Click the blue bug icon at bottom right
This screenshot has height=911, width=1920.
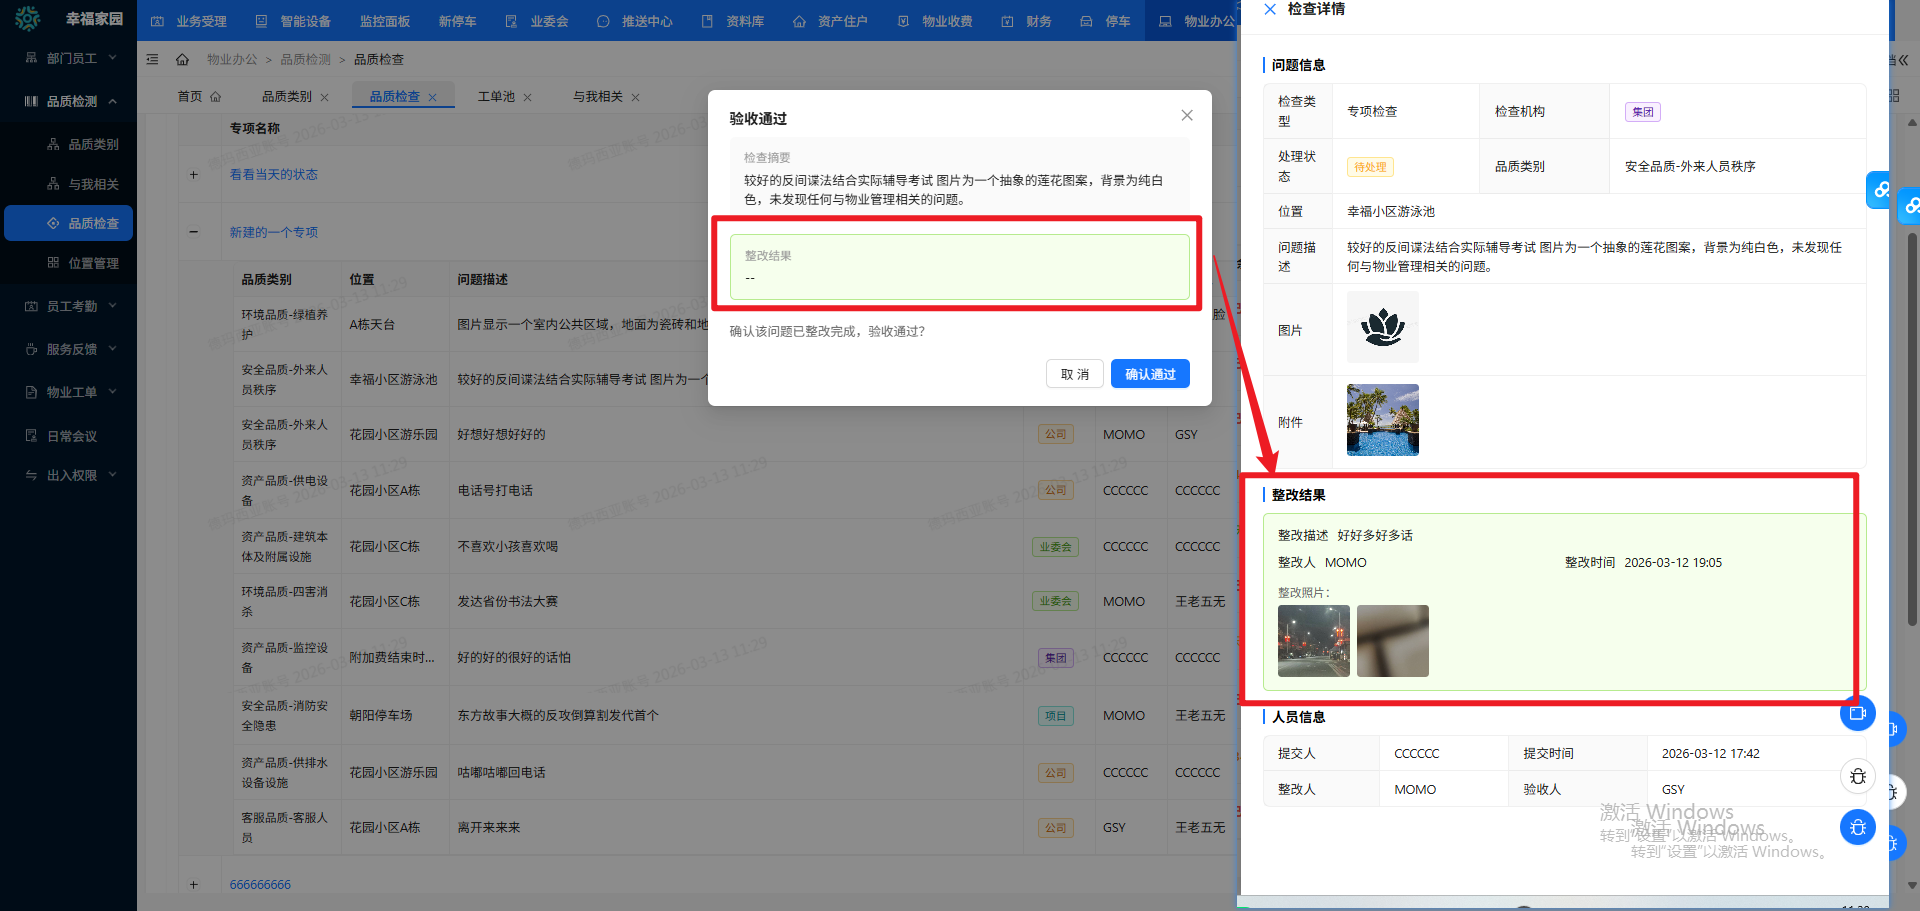[x=1857, y=827]
